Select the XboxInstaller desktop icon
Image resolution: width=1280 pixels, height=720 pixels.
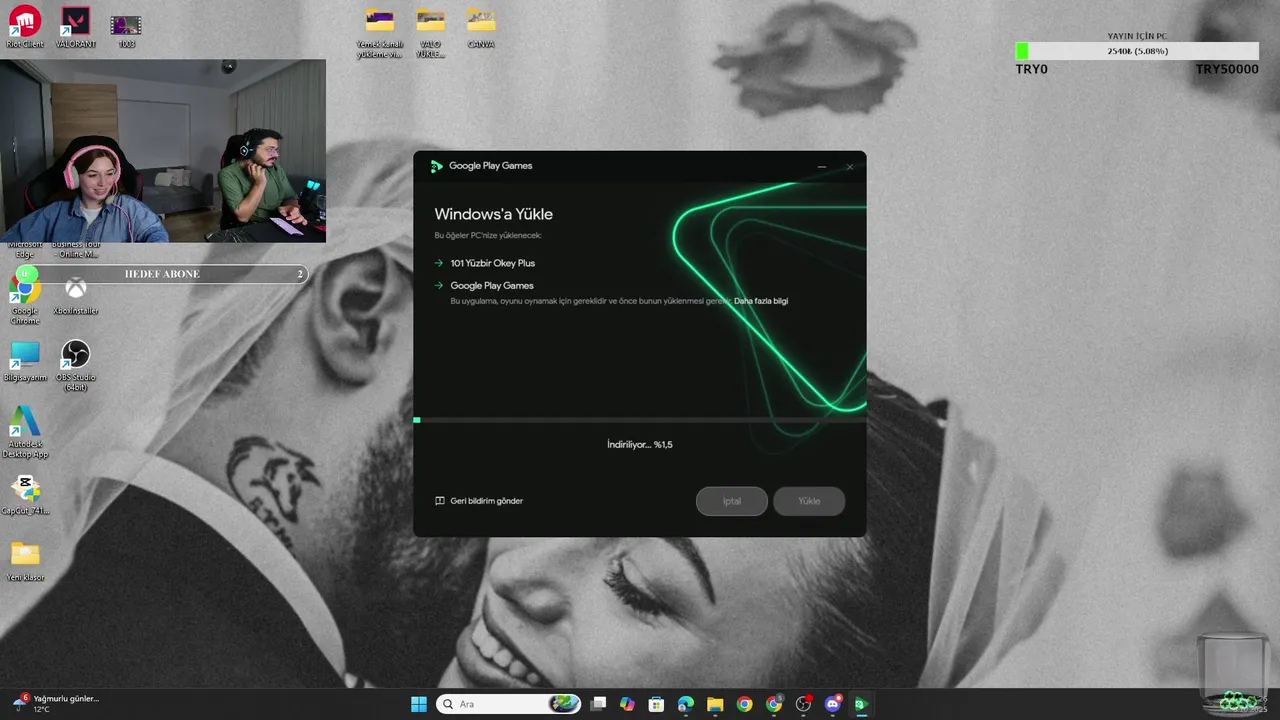(x=76, y=297)
